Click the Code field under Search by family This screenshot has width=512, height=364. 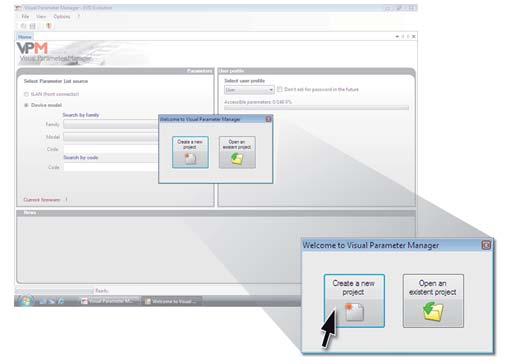111,149
